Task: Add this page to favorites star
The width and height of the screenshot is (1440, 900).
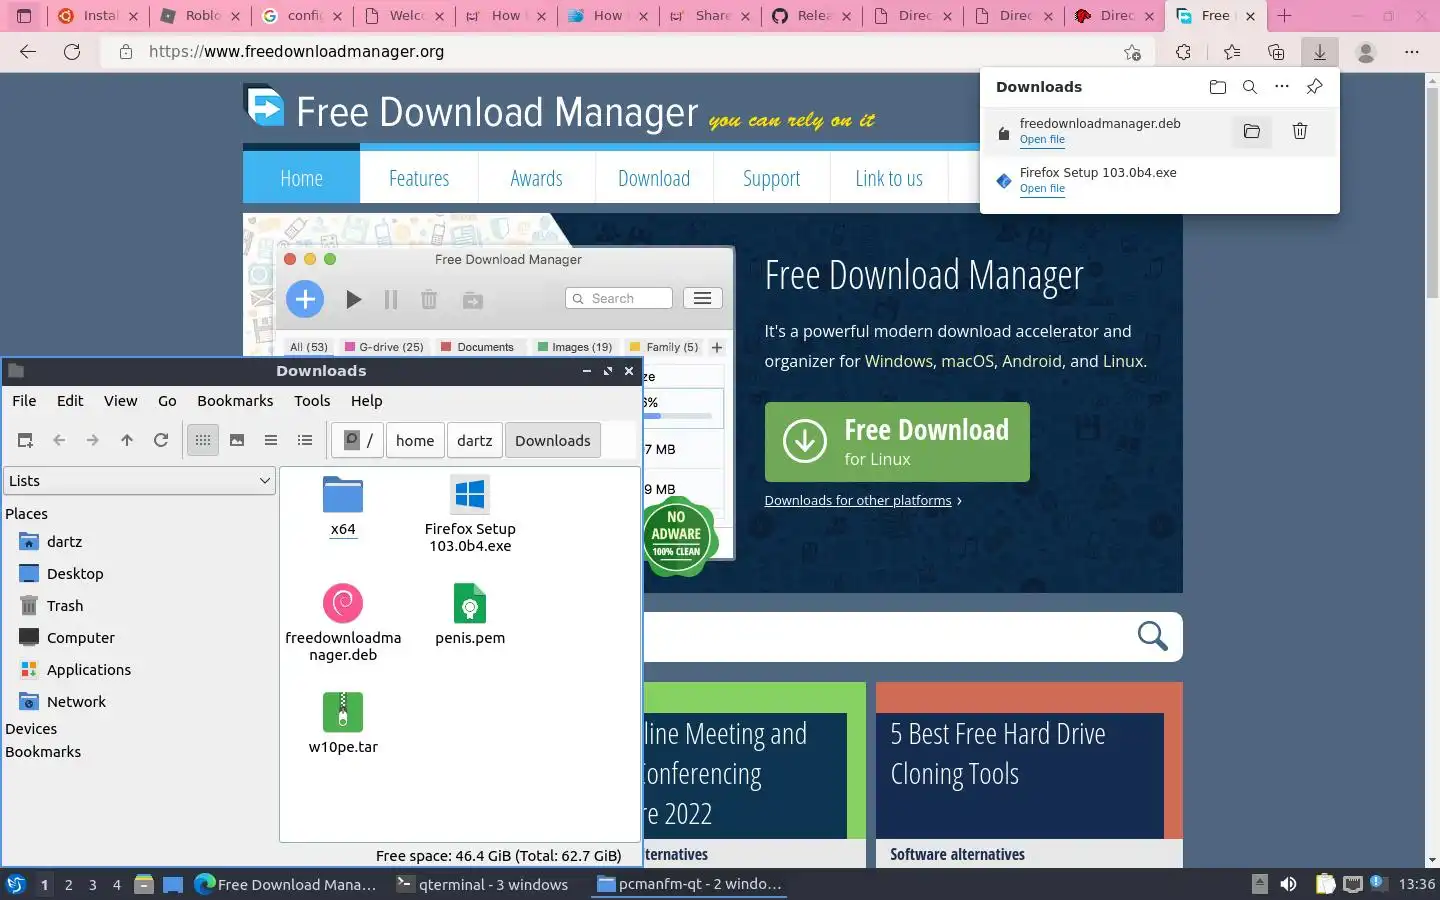Action: point(1132,52)
